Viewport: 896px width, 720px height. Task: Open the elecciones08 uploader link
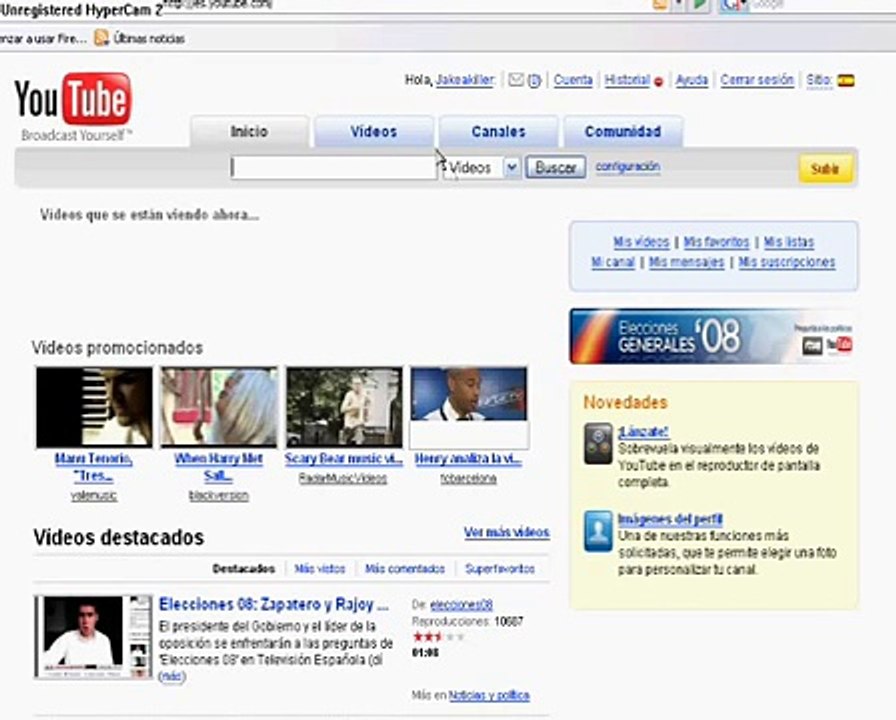point(461,605)
